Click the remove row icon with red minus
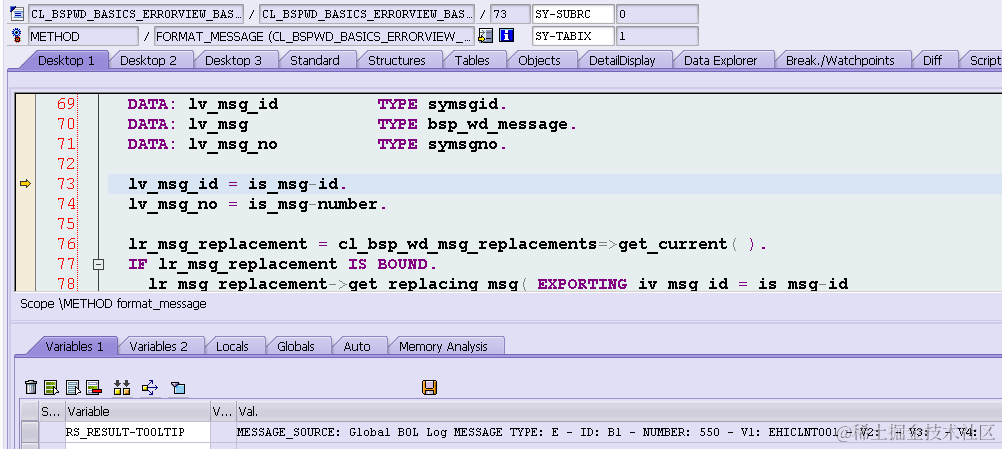The height and width of the screenshot is (449, 1002). [94, 387]
